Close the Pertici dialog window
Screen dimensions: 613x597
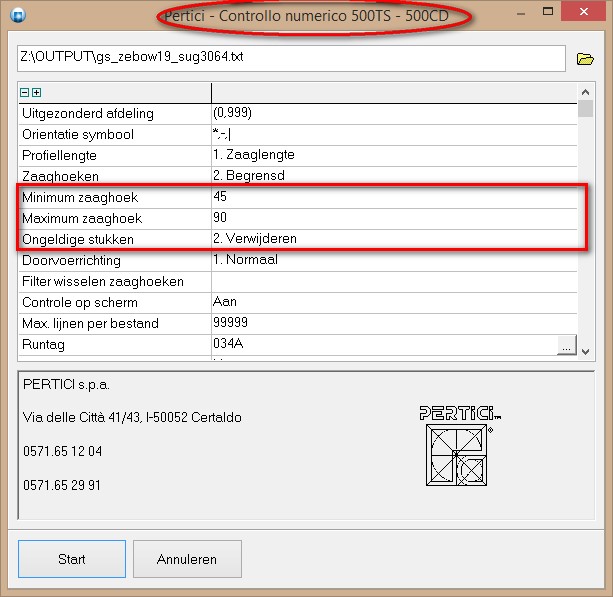coord(584,12)
